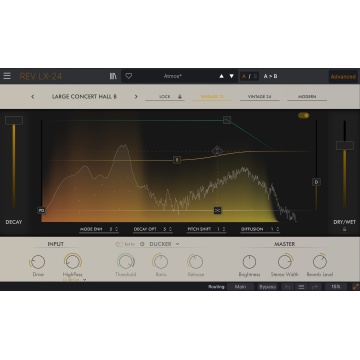Select the diamond handle on decay curve

pyautogui.click(x=217, y=151)
